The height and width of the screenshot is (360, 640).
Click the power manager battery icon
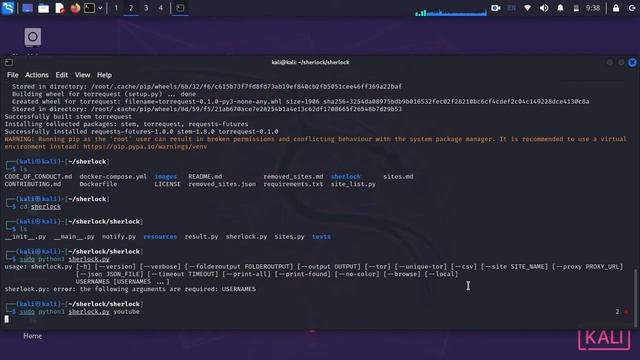coord(576,8)
